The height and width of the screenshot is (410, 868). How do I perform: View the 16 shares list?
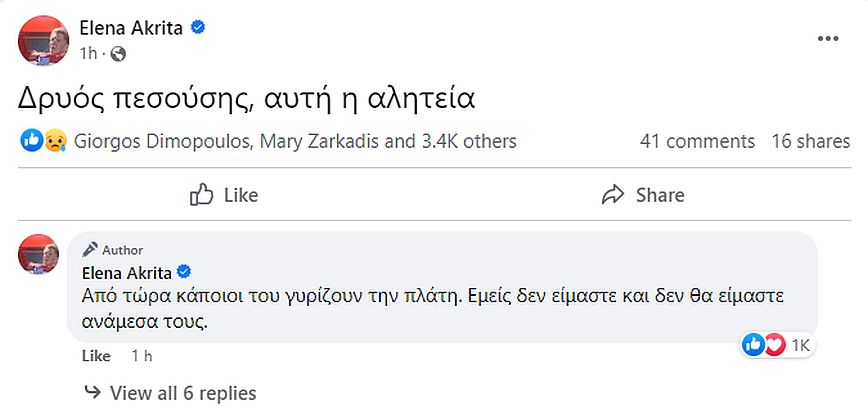click(810, 142)
